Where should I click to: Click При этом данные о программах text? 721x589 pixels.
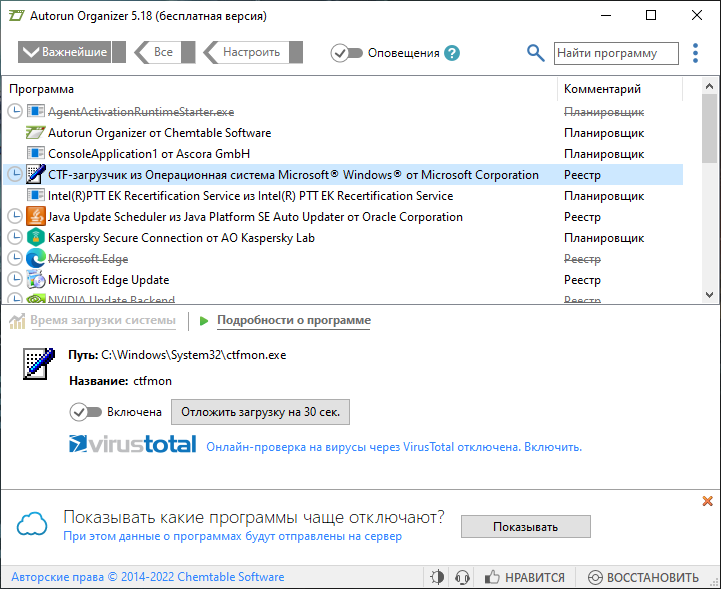[x=233, y=536]
